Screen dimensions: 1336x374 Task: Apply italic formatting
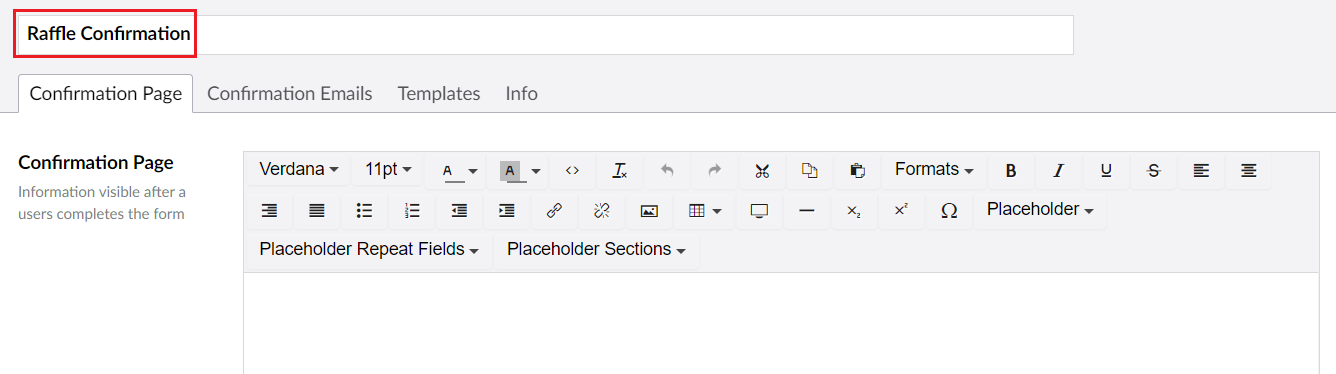(x=1058, y=171)
